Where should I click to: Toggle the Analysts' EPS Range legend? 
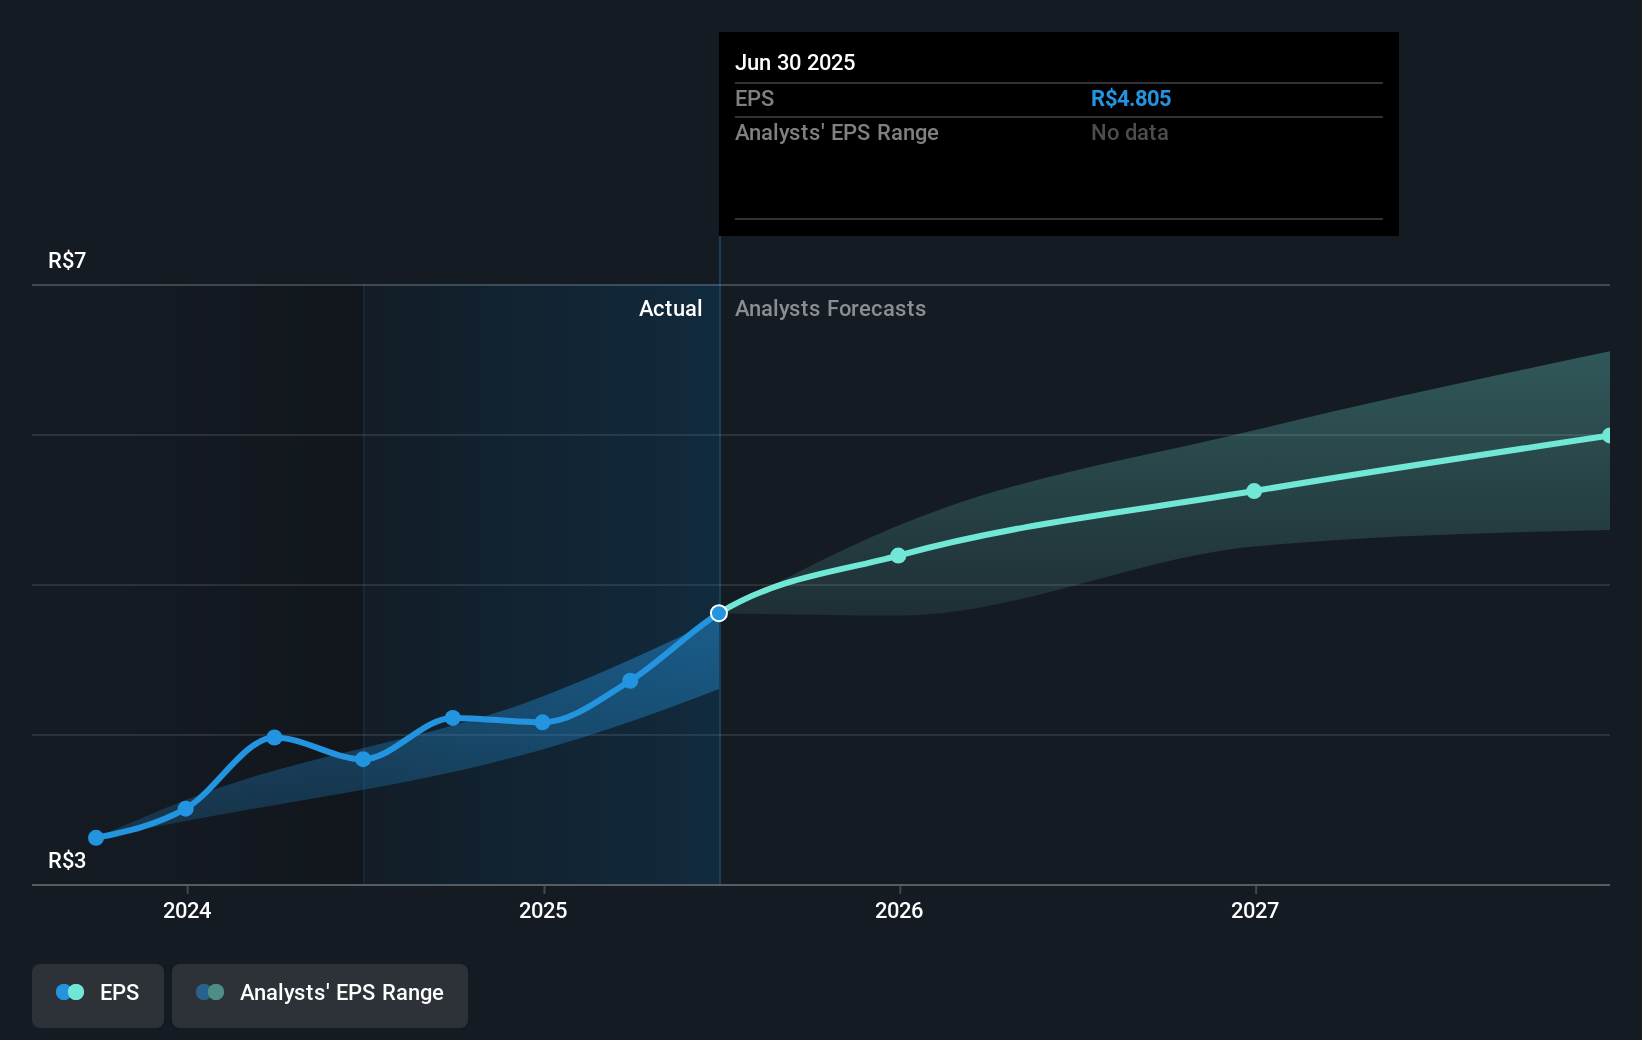319,995
